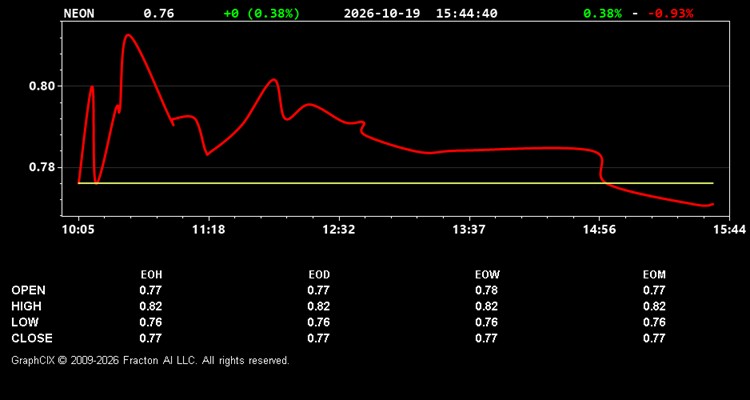Select the EOD LOW value 0.76
Viewport: 750px width, 400px height.
pyautogui.click(x=319, y=322)
